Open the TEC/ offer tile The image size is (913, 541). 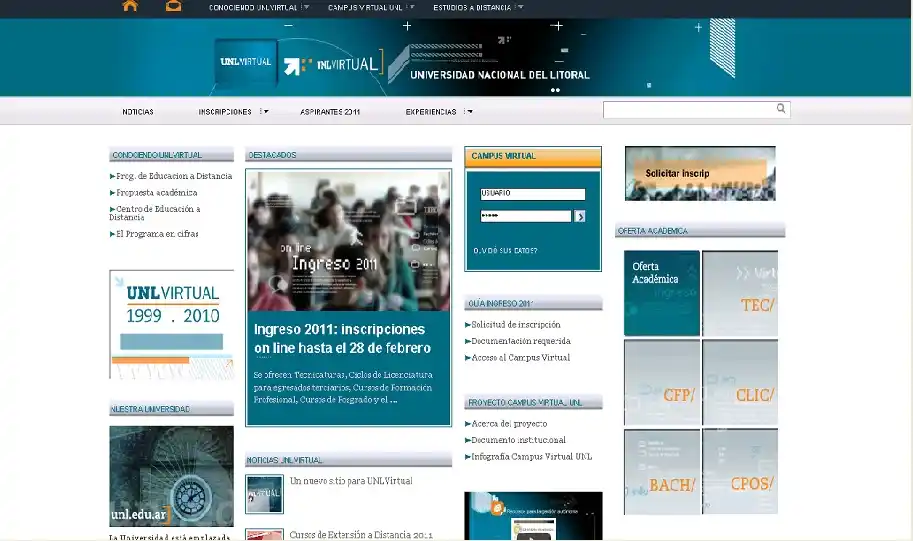740,293
